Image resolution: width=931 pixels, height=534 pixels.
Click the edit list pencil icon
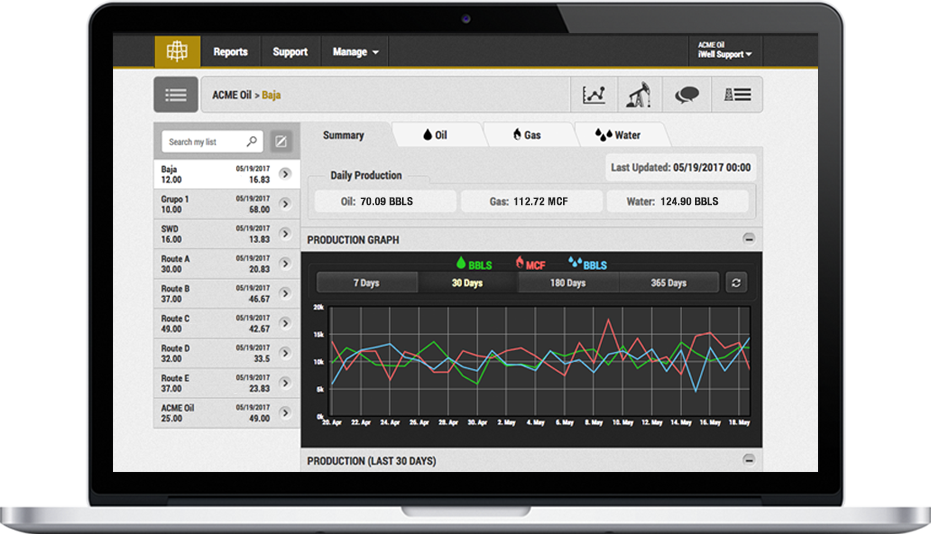coord(282,142)
